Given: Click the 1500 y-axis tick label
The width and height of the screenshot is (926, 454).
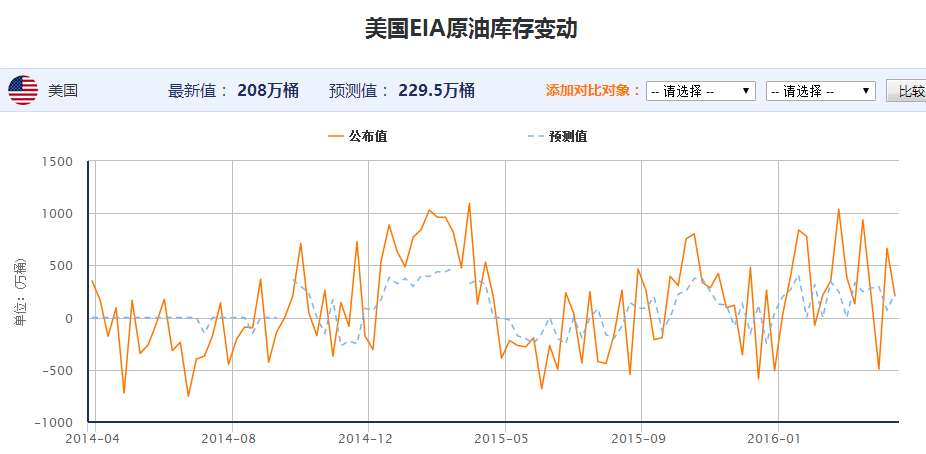Looking at the screenshot, I should (x=58, y=162).
